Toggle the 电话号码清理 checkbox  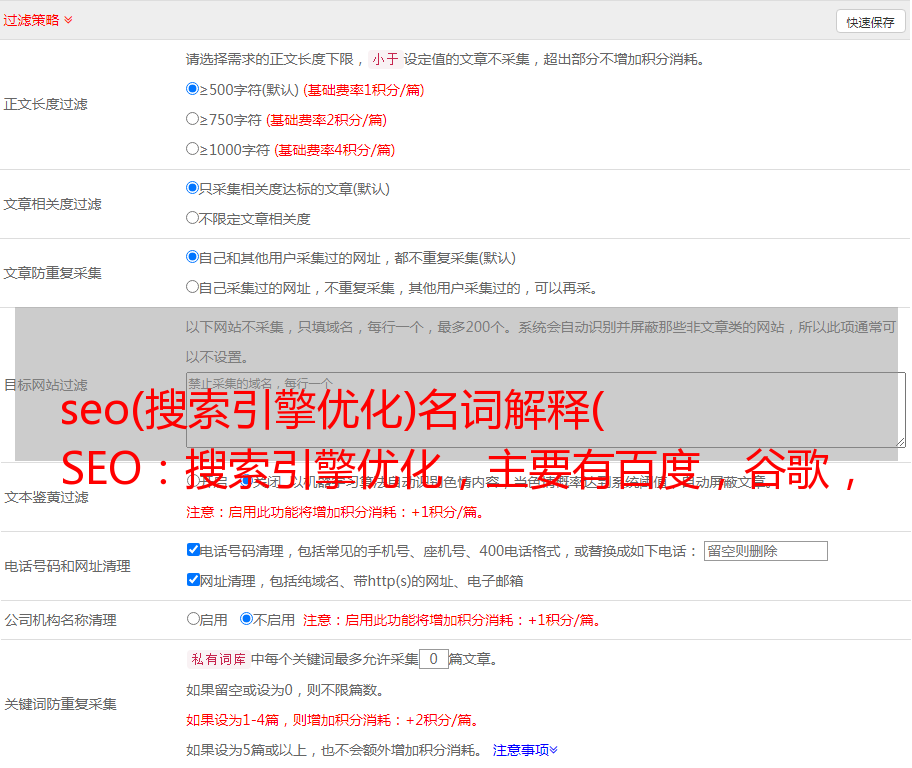click(x=193, y=550)
